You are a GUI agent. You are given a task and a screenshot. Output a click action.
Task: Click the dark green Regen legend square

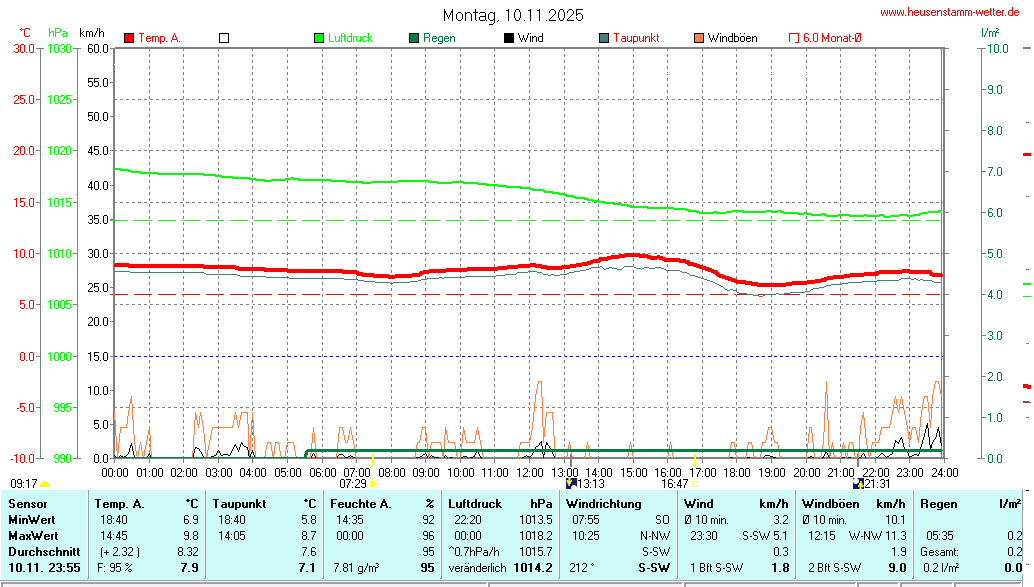point(414,38)
